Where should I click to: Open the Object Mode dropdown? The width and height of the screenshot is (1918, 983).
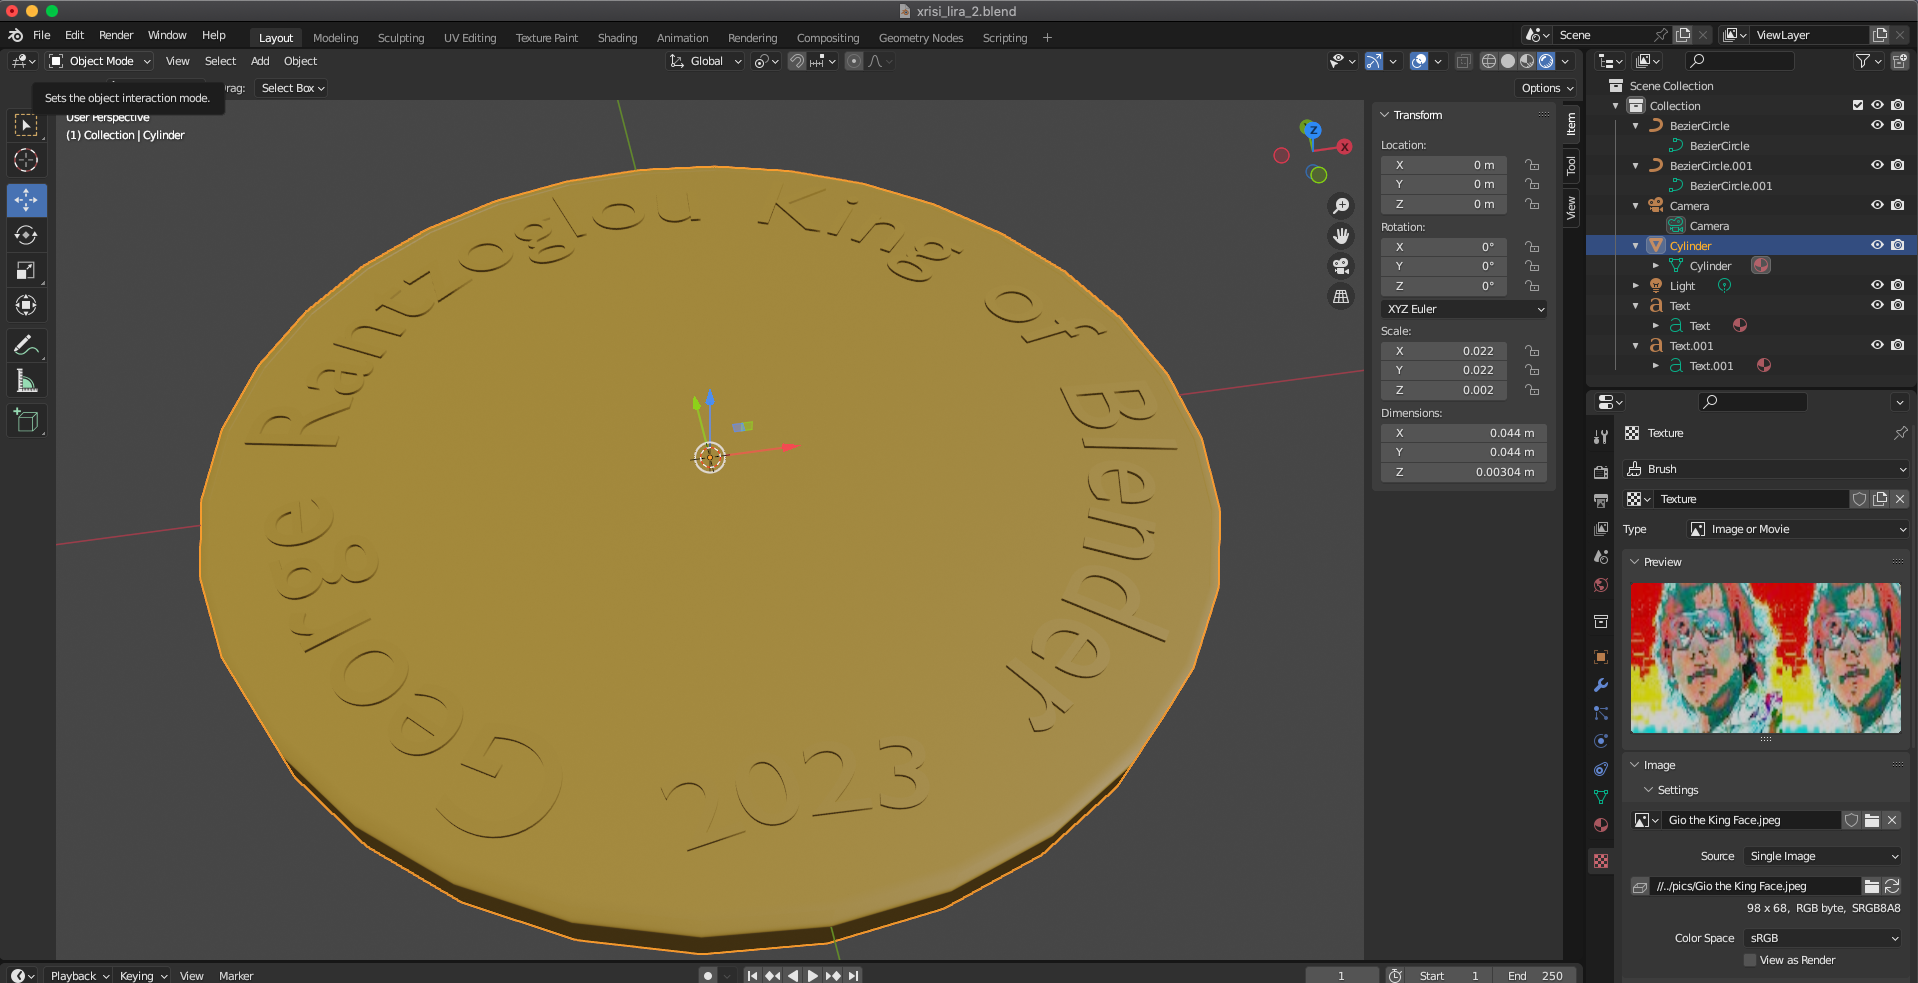click(100, 61)
